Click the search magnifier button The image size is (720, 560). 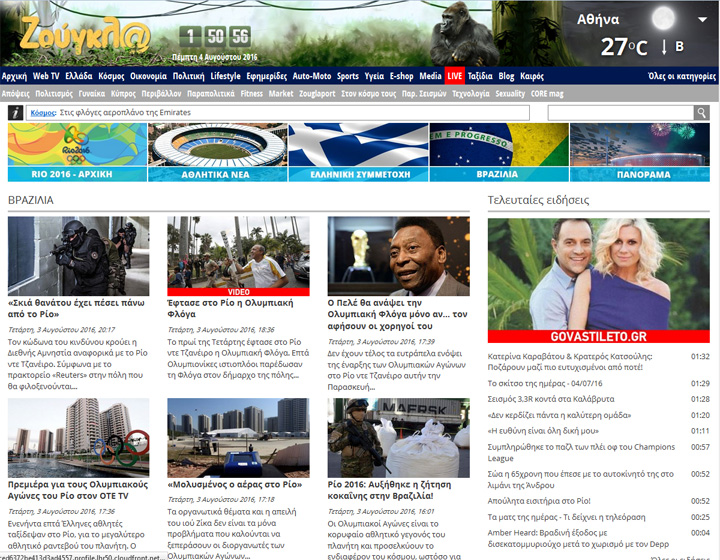coord(701,113)
